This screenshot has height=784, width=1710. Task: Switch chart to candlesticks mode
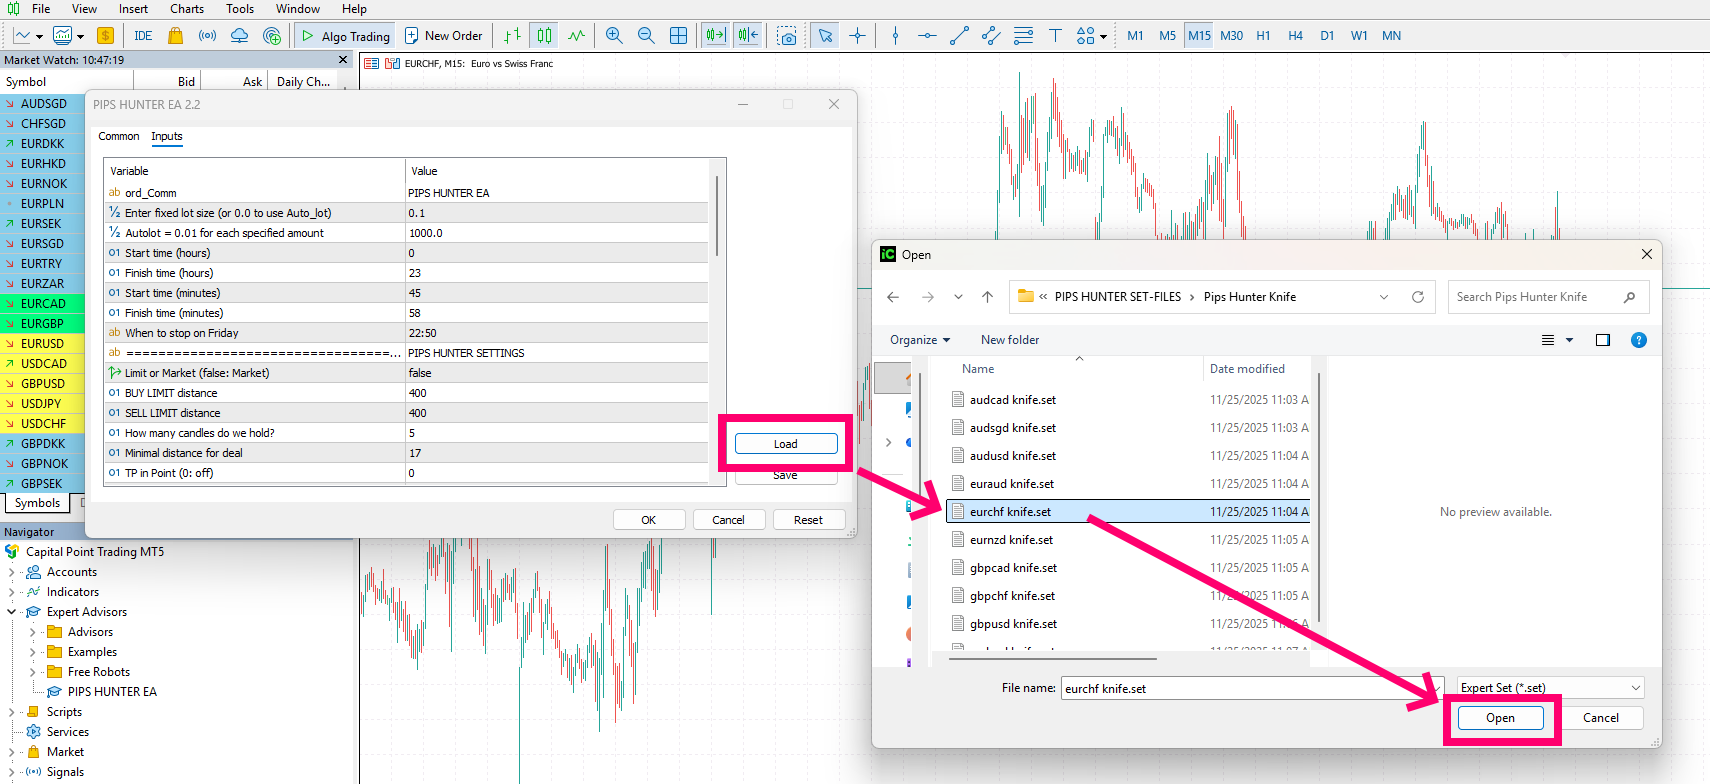point(544,36)
